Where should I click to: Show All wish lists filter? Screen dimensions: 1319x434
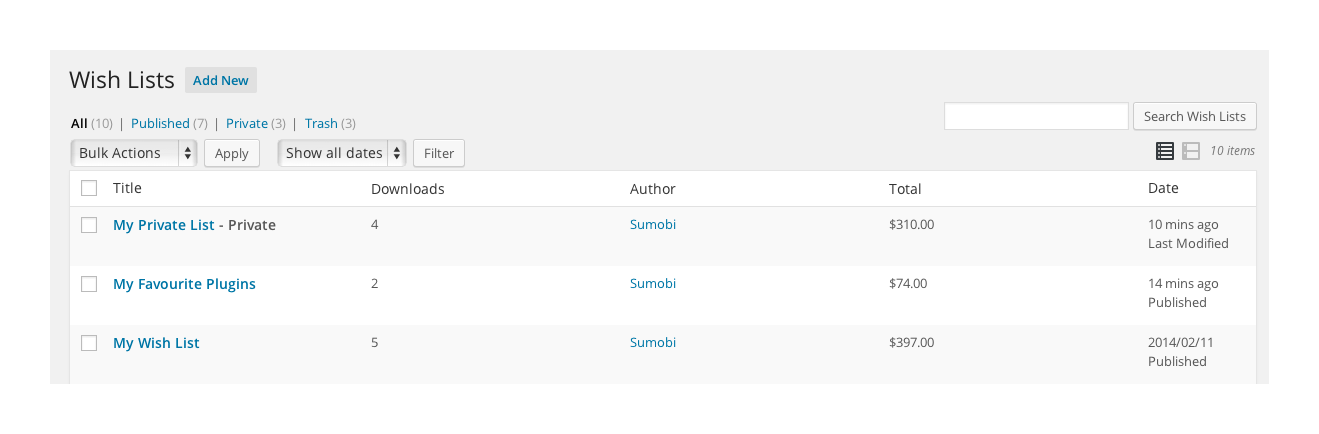pos(79,124)
